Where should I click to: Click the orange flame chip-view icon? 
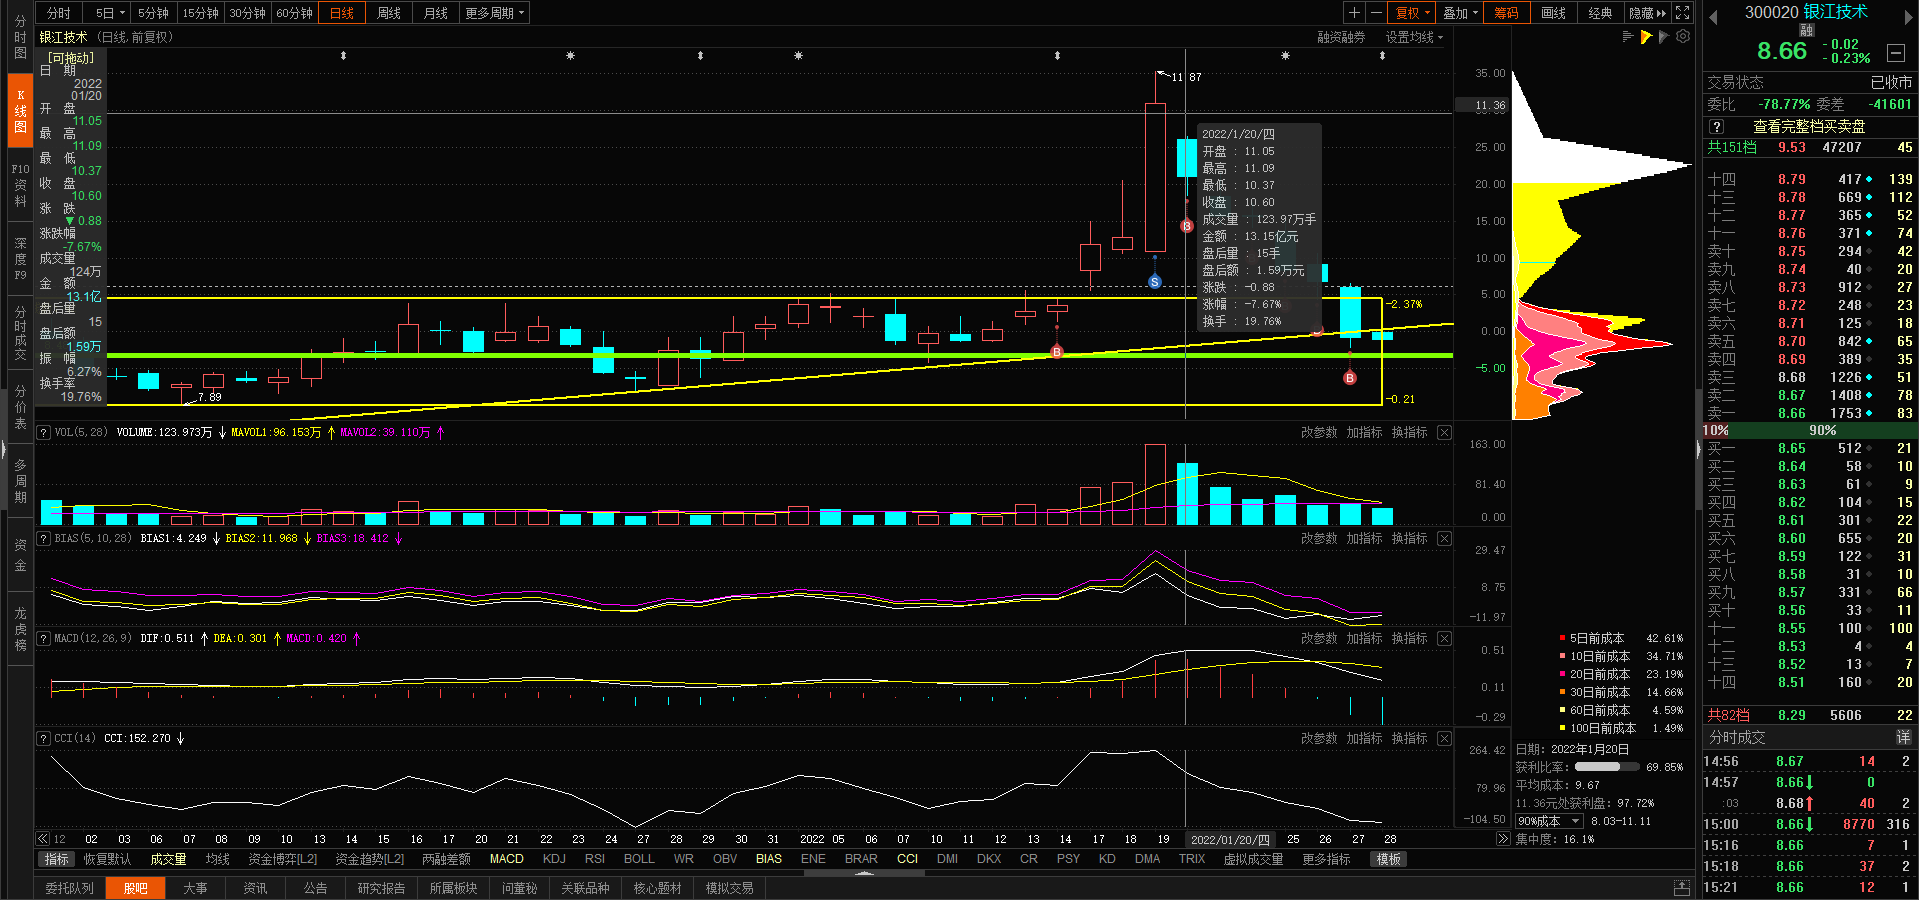pyautogui.click(x=1646, y=37)
